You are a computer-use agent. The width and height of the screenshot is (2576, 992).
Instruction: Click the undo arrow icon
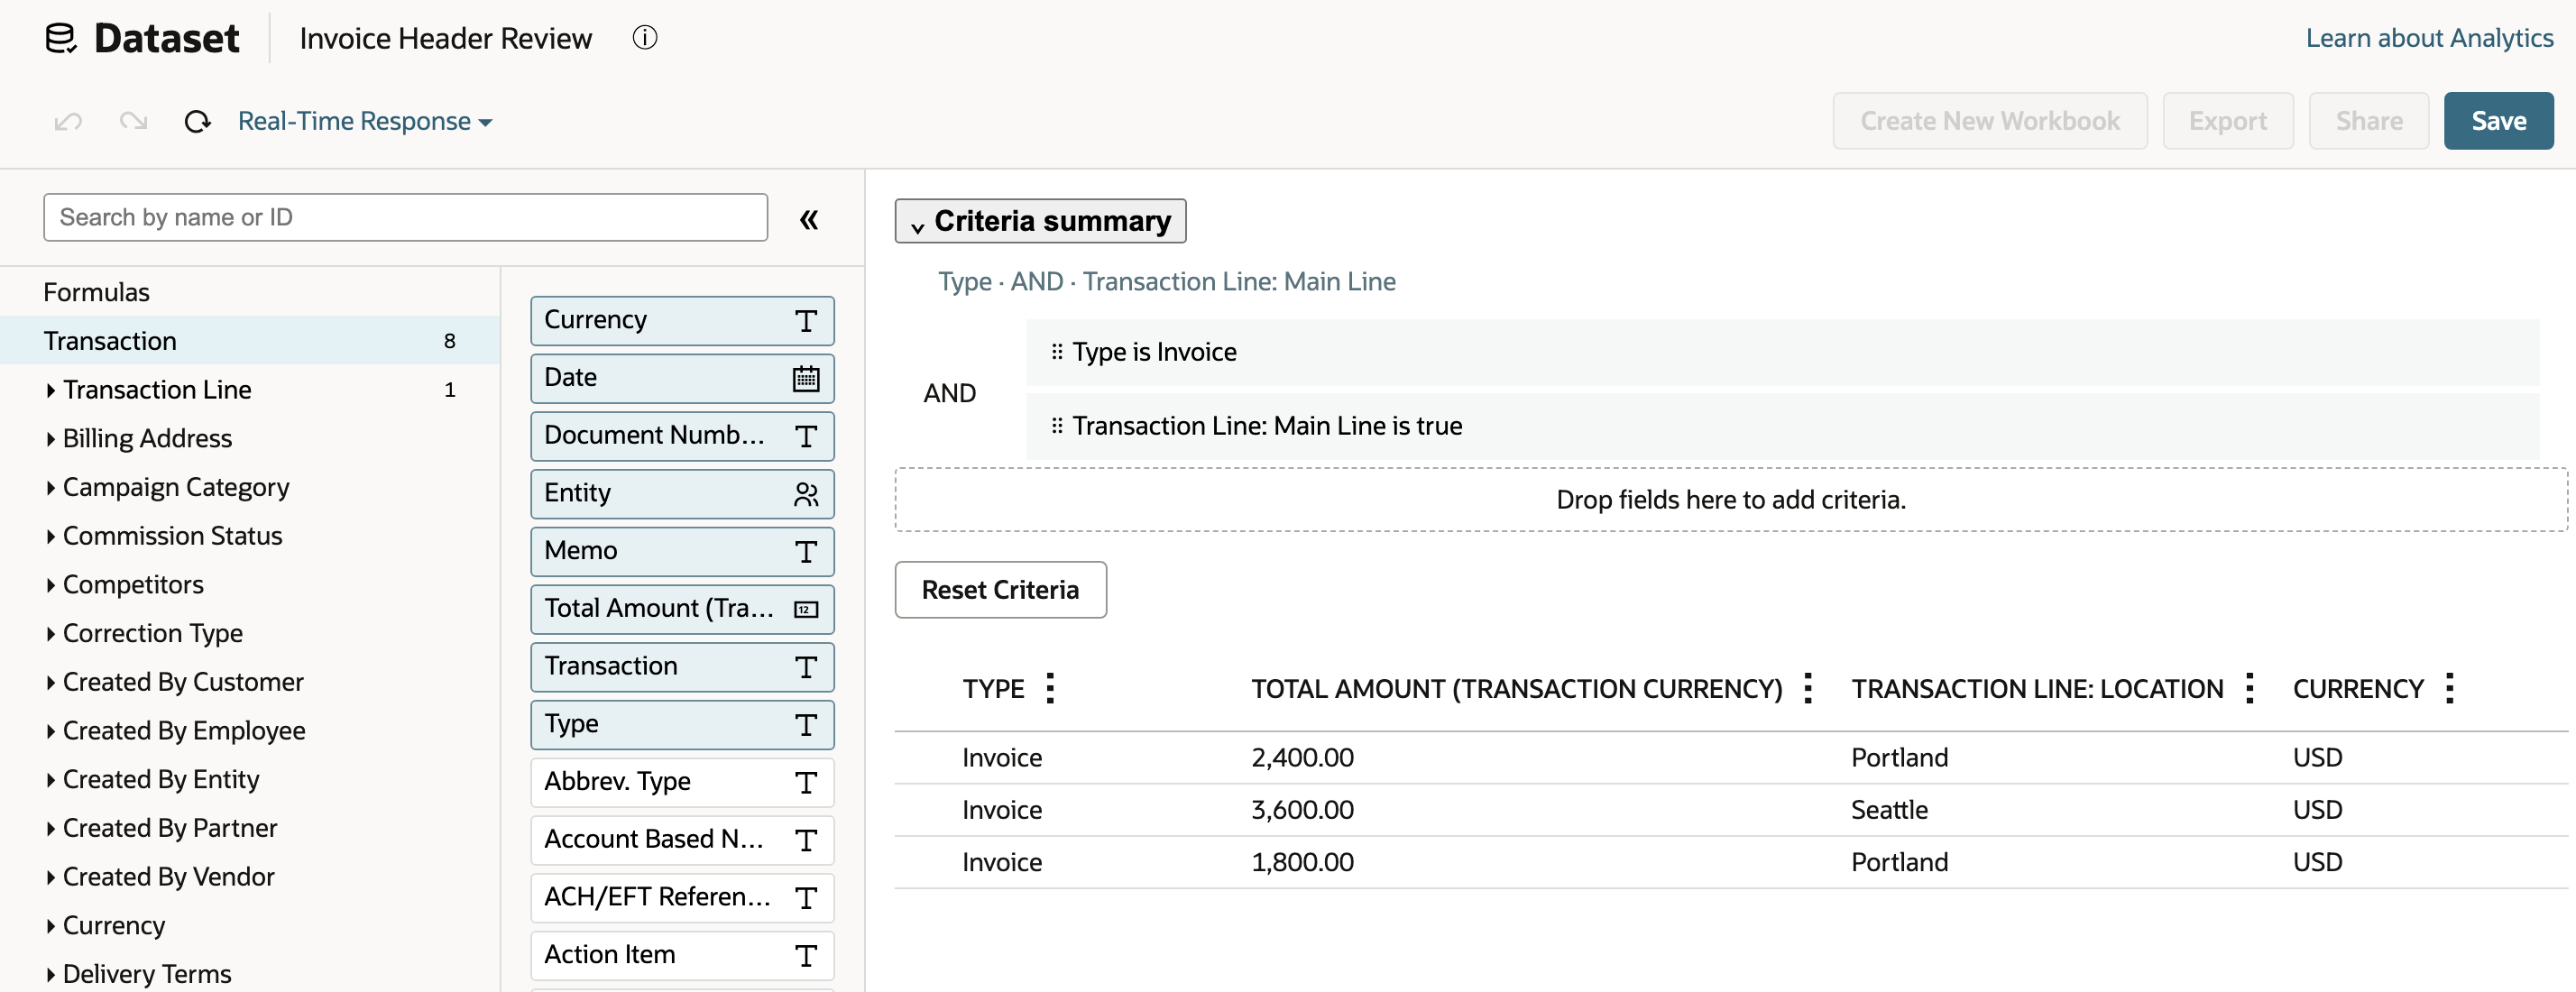68,122
